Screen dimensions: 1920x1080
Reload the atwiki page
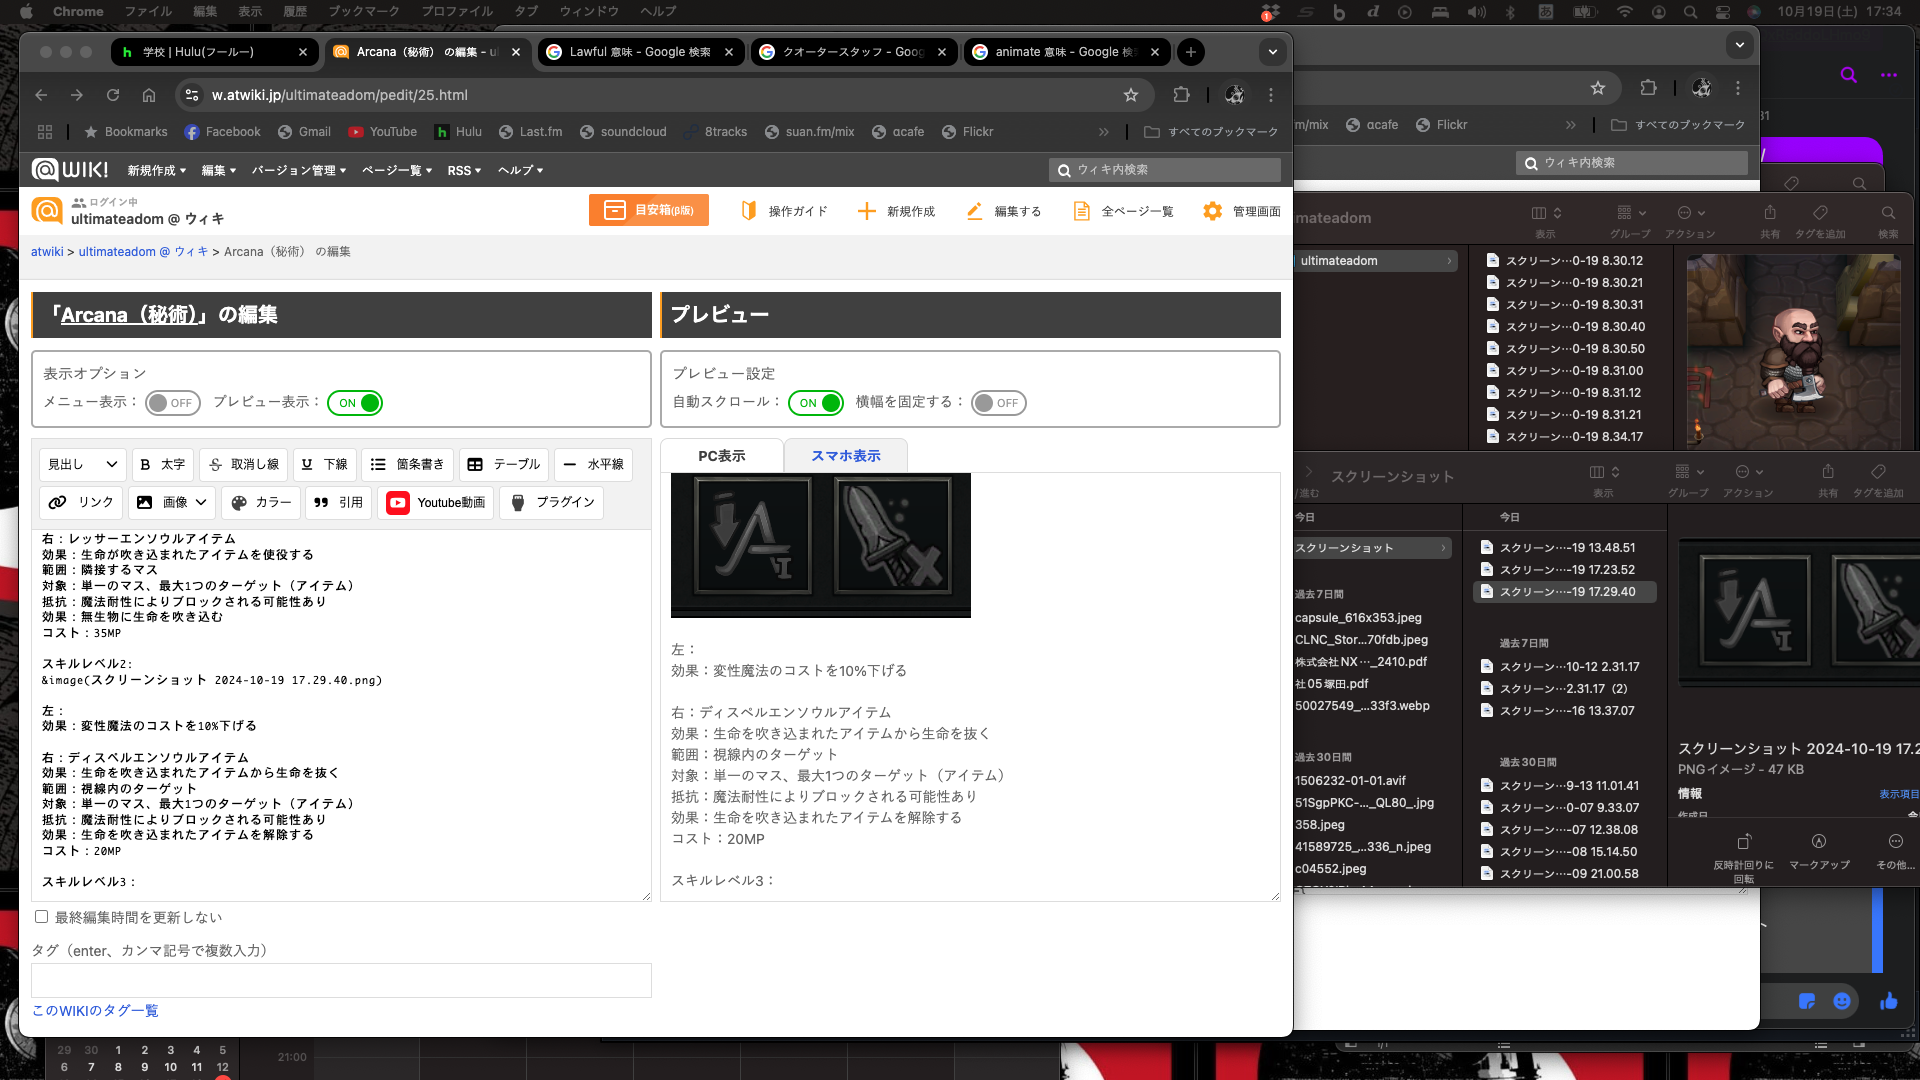click(113, 95)
